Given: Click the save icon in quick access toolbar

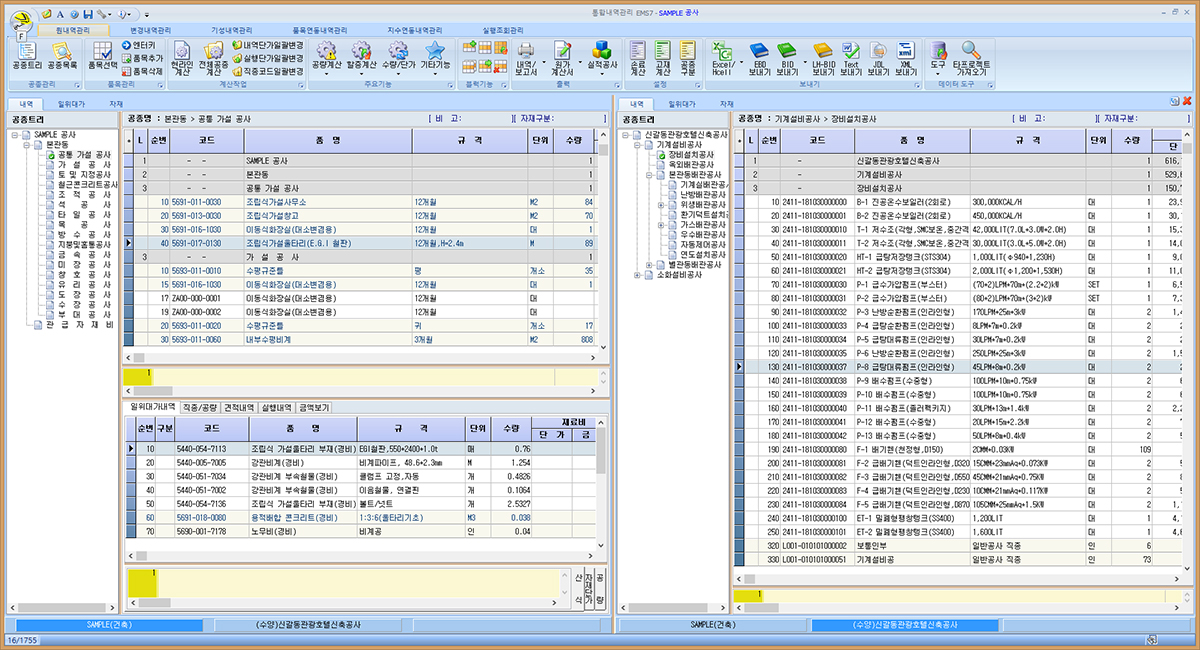Looking at the screenshot, I should [x=88, y=15].
